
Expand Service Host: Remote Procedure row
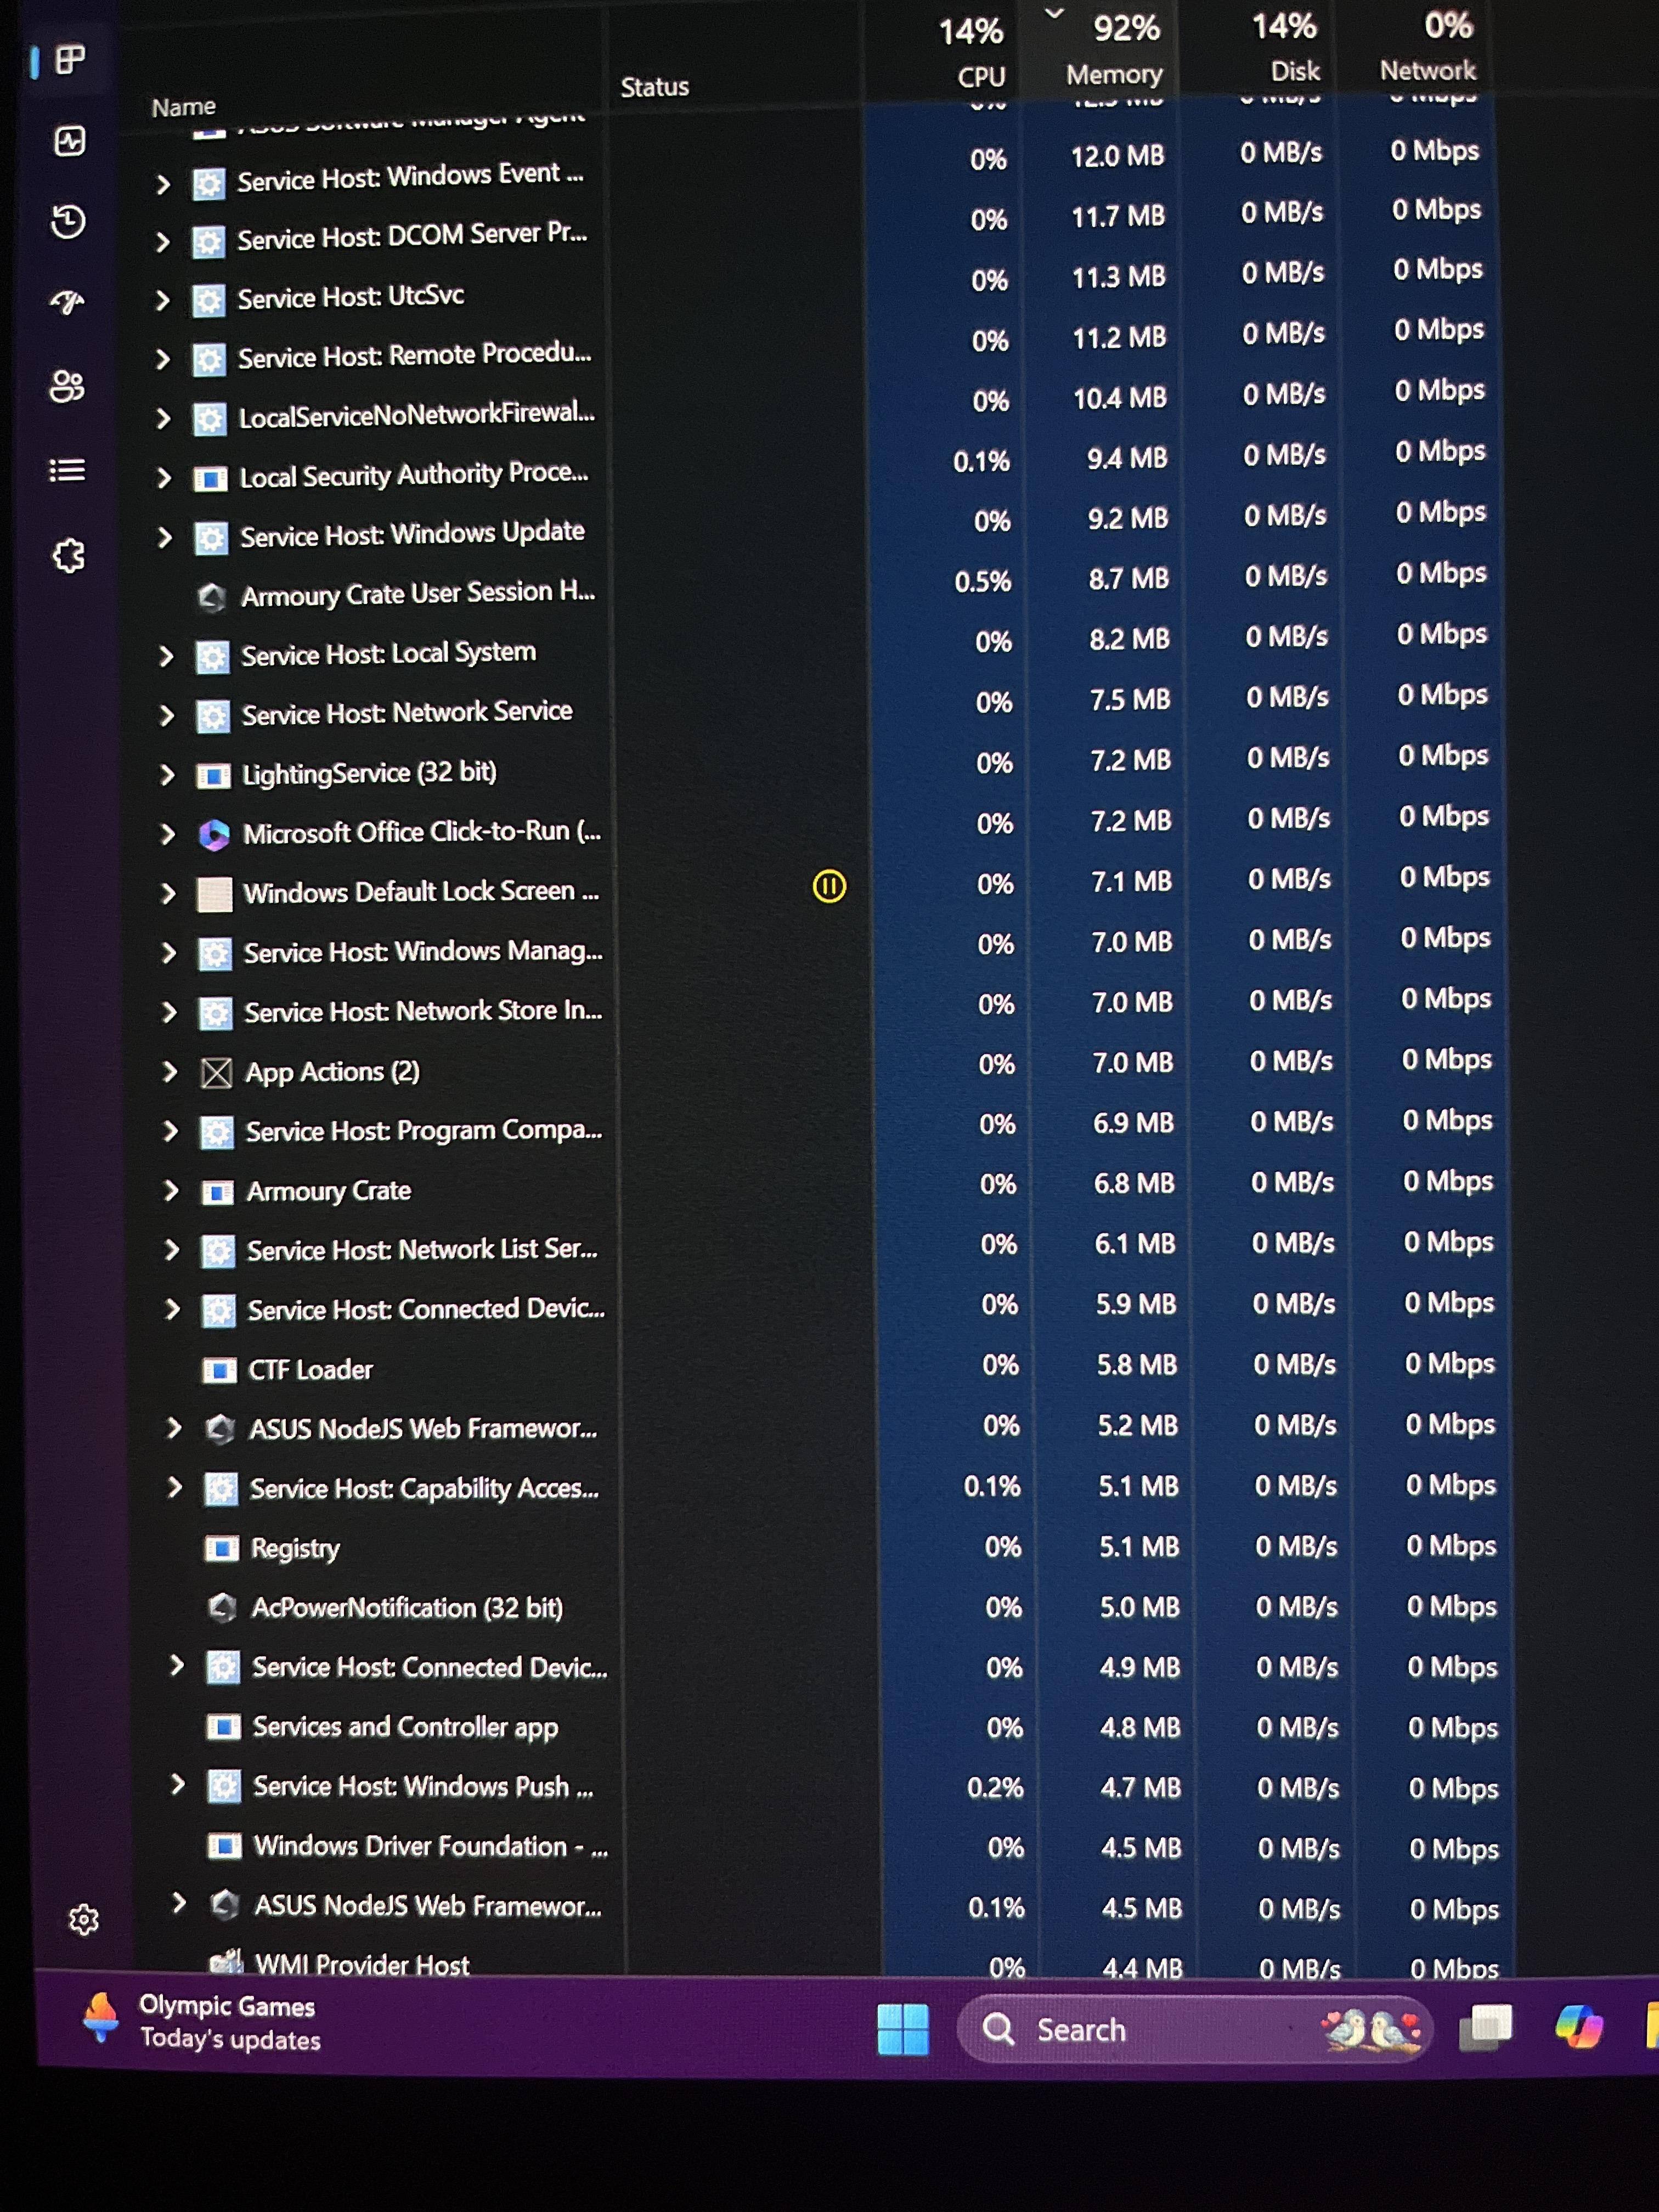[x=164, y=360]
